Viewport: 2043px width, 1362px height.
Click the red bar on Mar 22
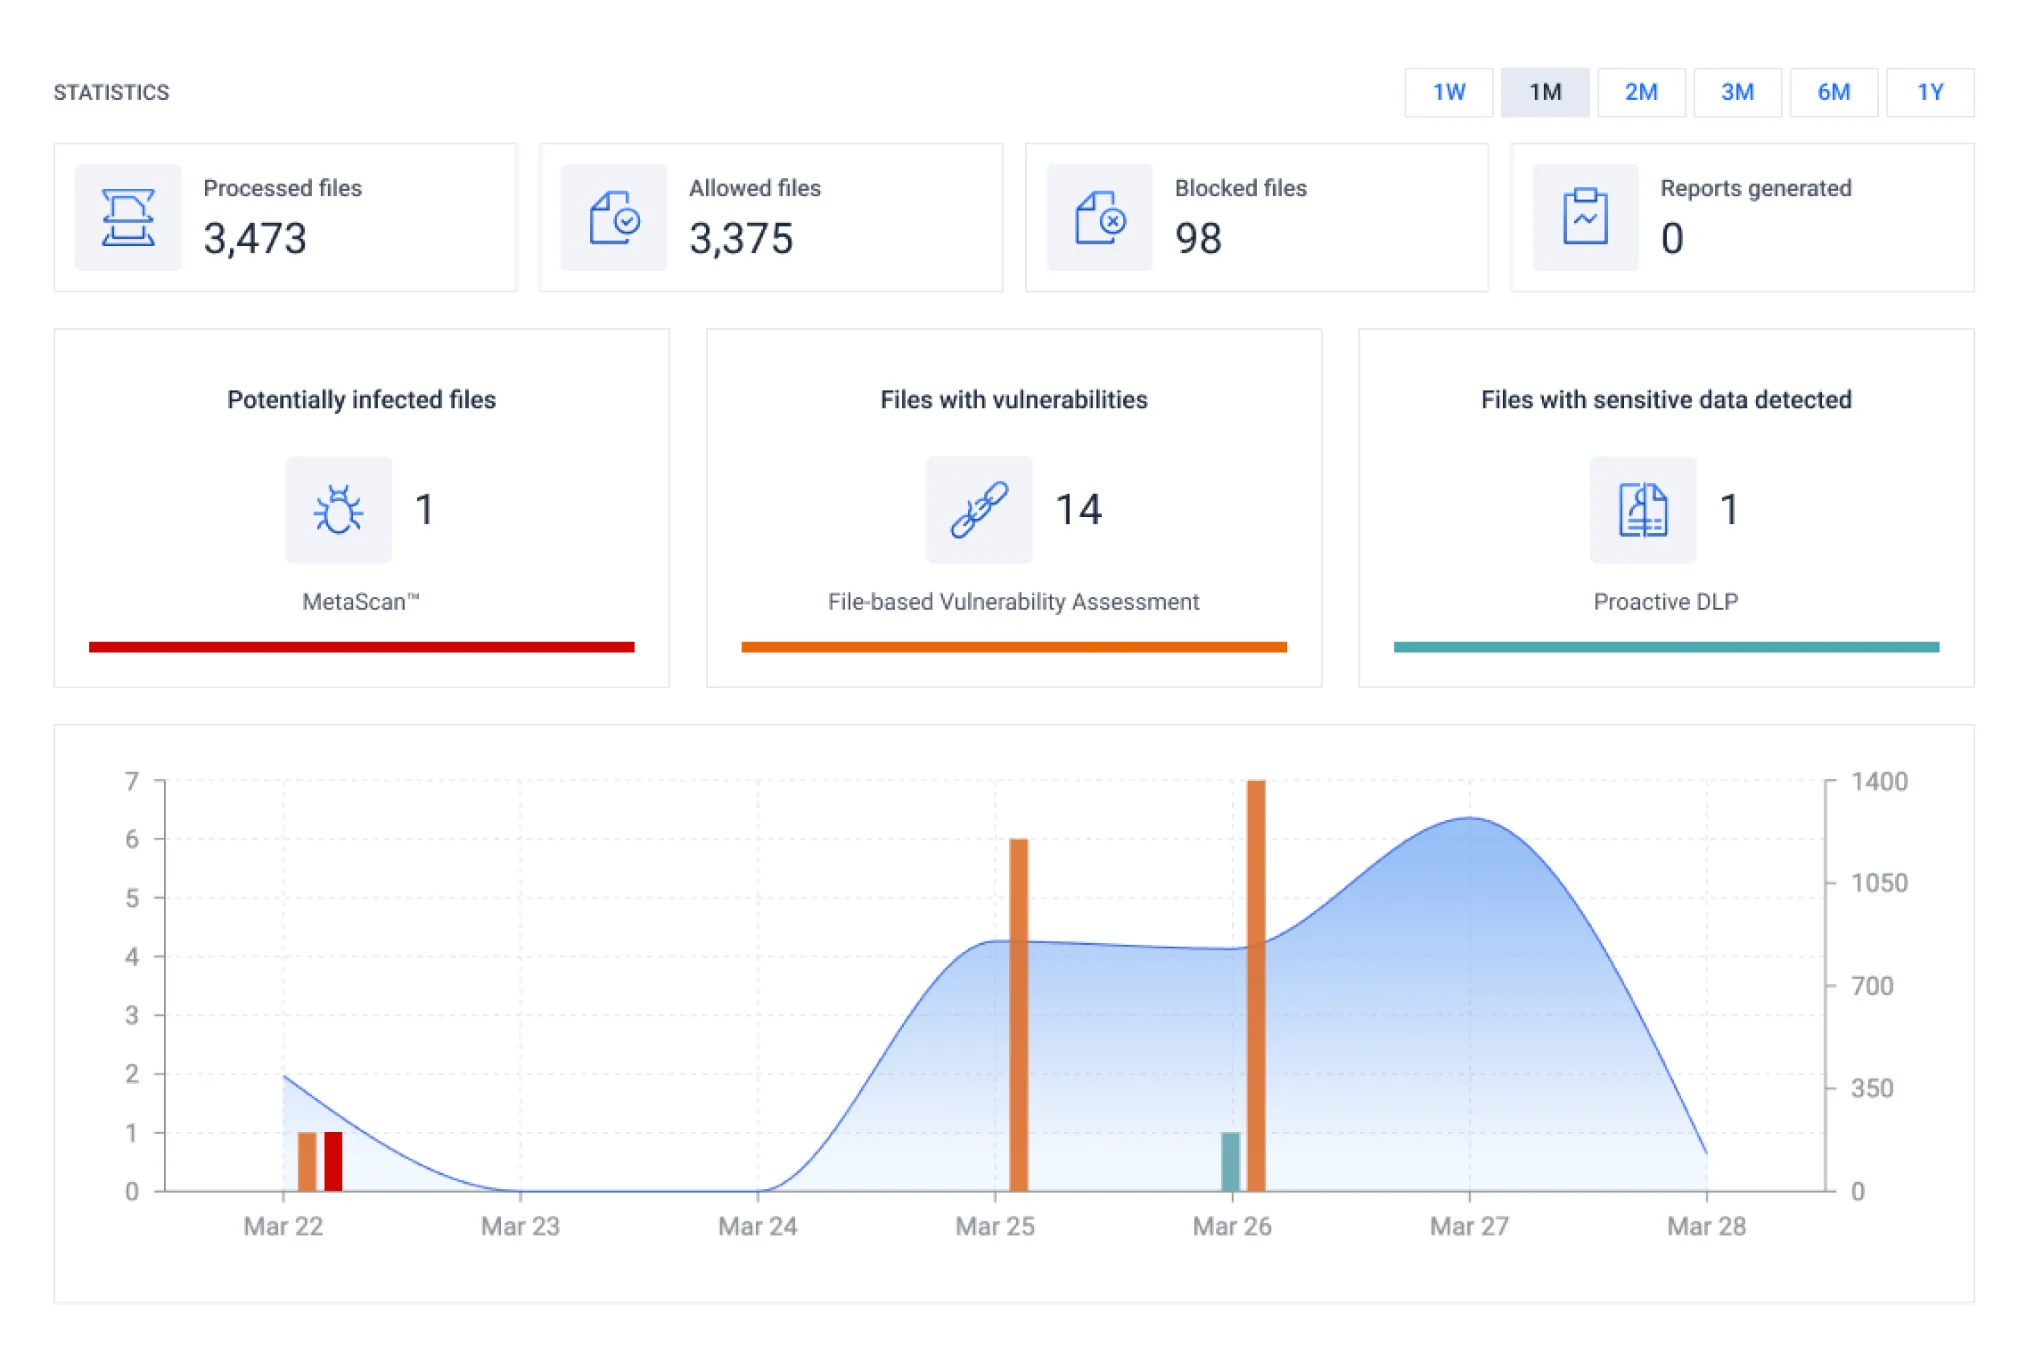[333, 1161]
